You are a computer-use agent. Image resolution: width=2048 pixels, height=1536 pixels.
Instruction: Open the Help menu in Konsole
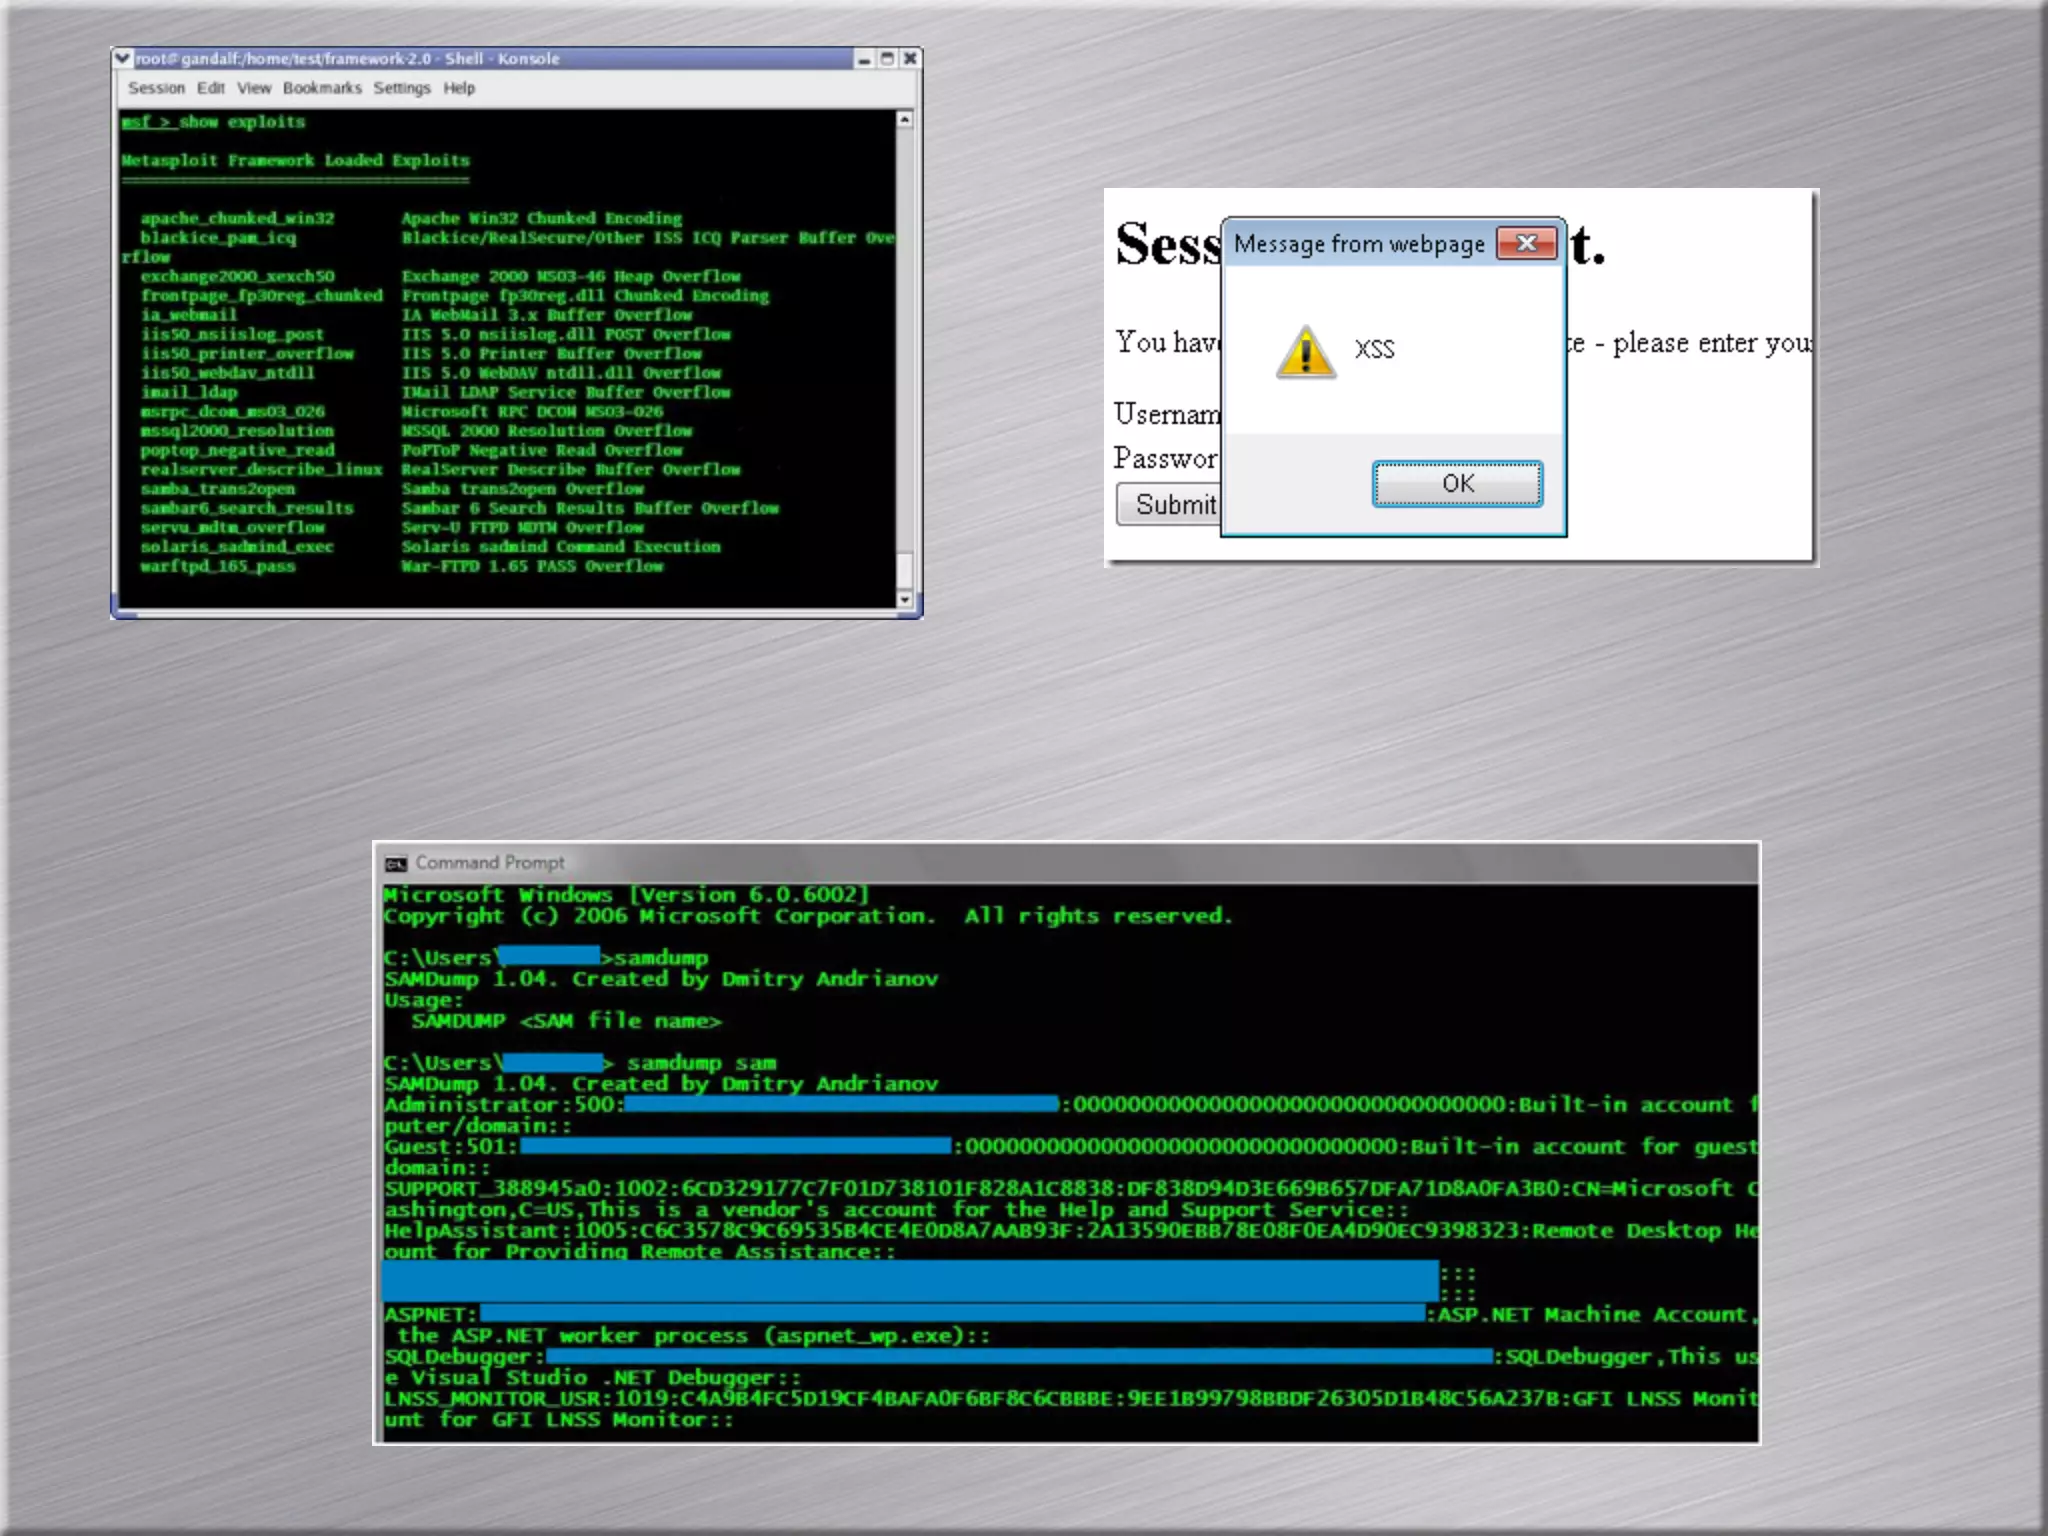[459, 88]
